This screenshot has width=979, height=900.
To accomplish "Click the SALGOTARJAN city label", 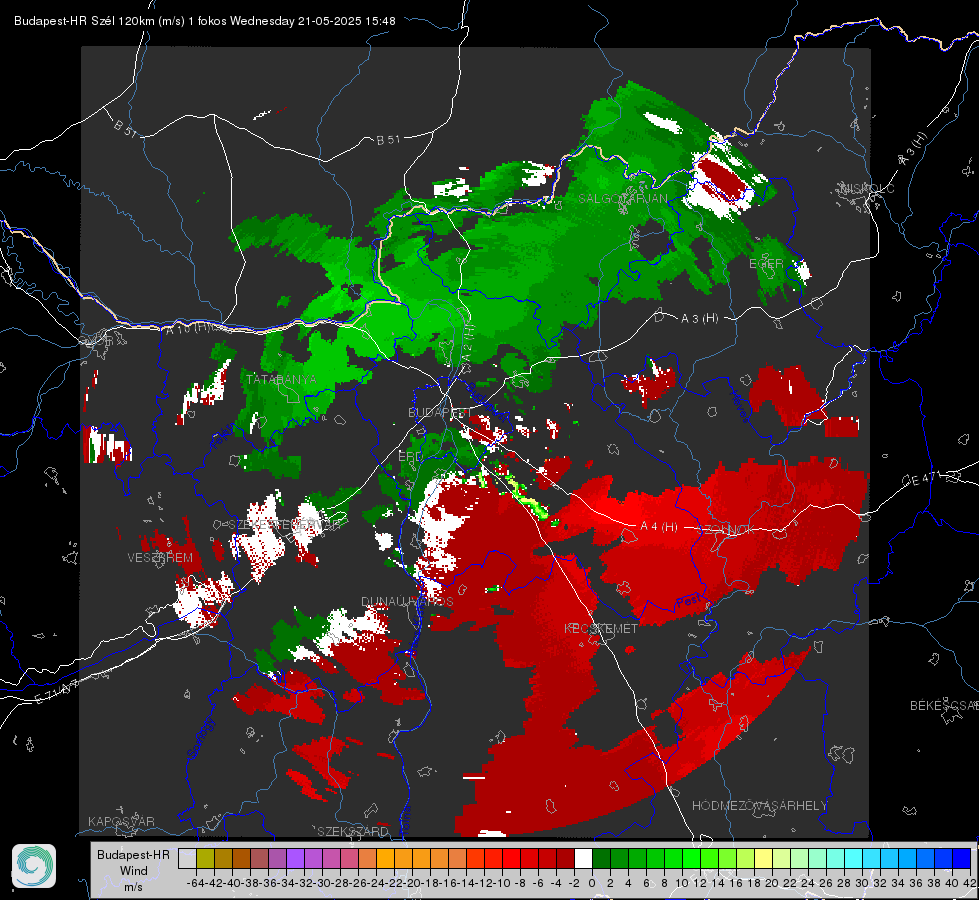I will tap(622, 199).
